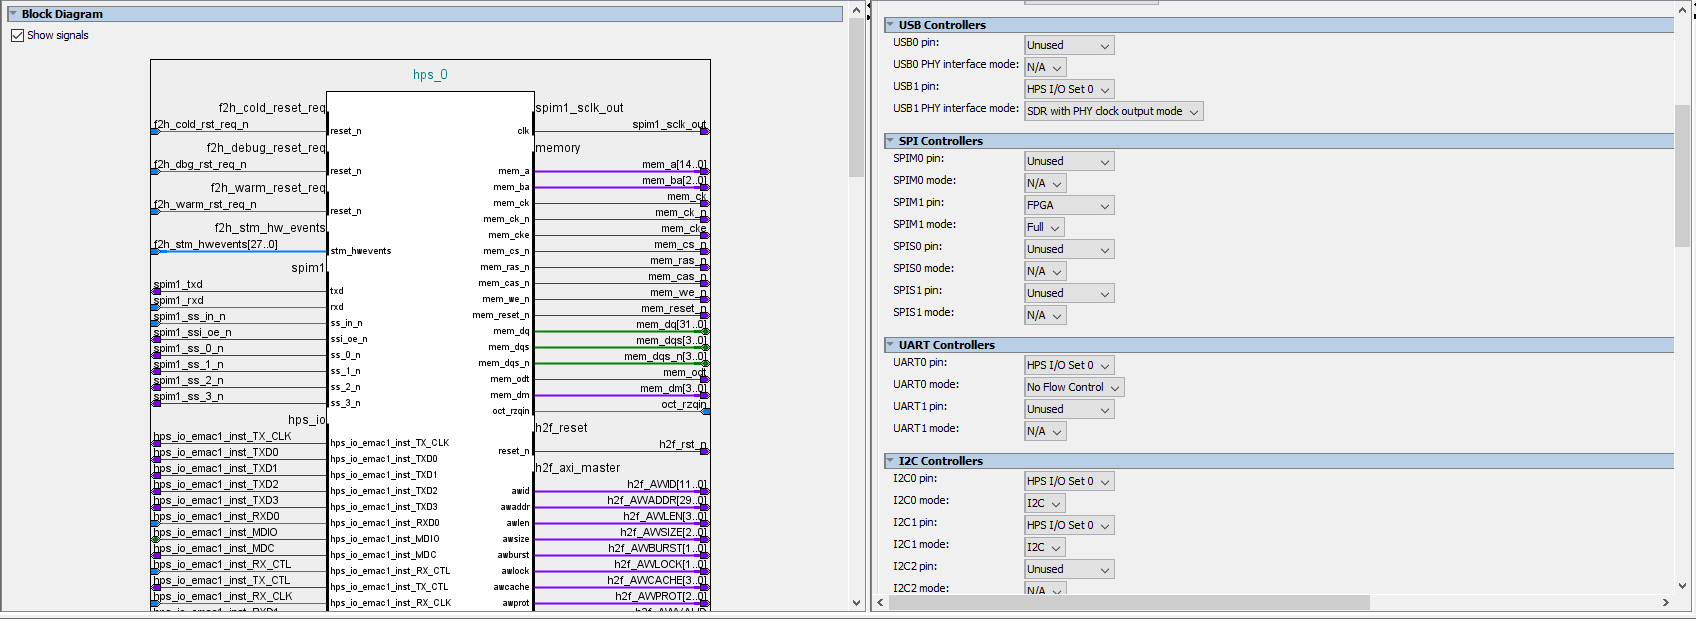Select the spim1_sclk_out signal label
1696x619 pixels.
(x=669, y=124)
